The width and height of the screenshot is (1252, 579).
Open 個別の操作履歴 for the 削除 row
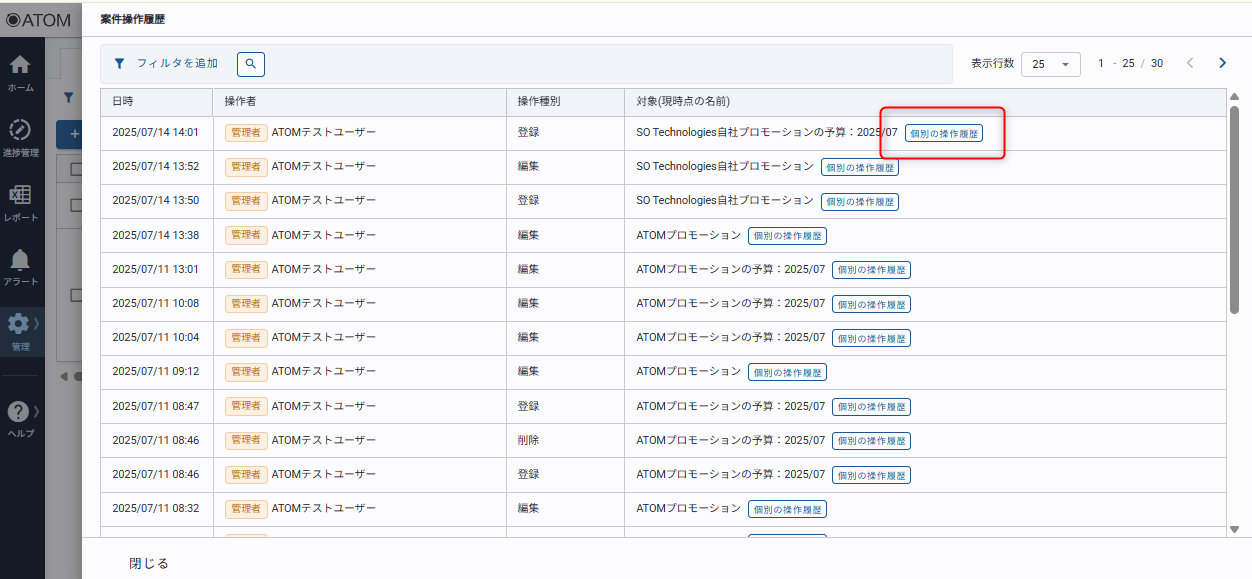coord(872,441)
